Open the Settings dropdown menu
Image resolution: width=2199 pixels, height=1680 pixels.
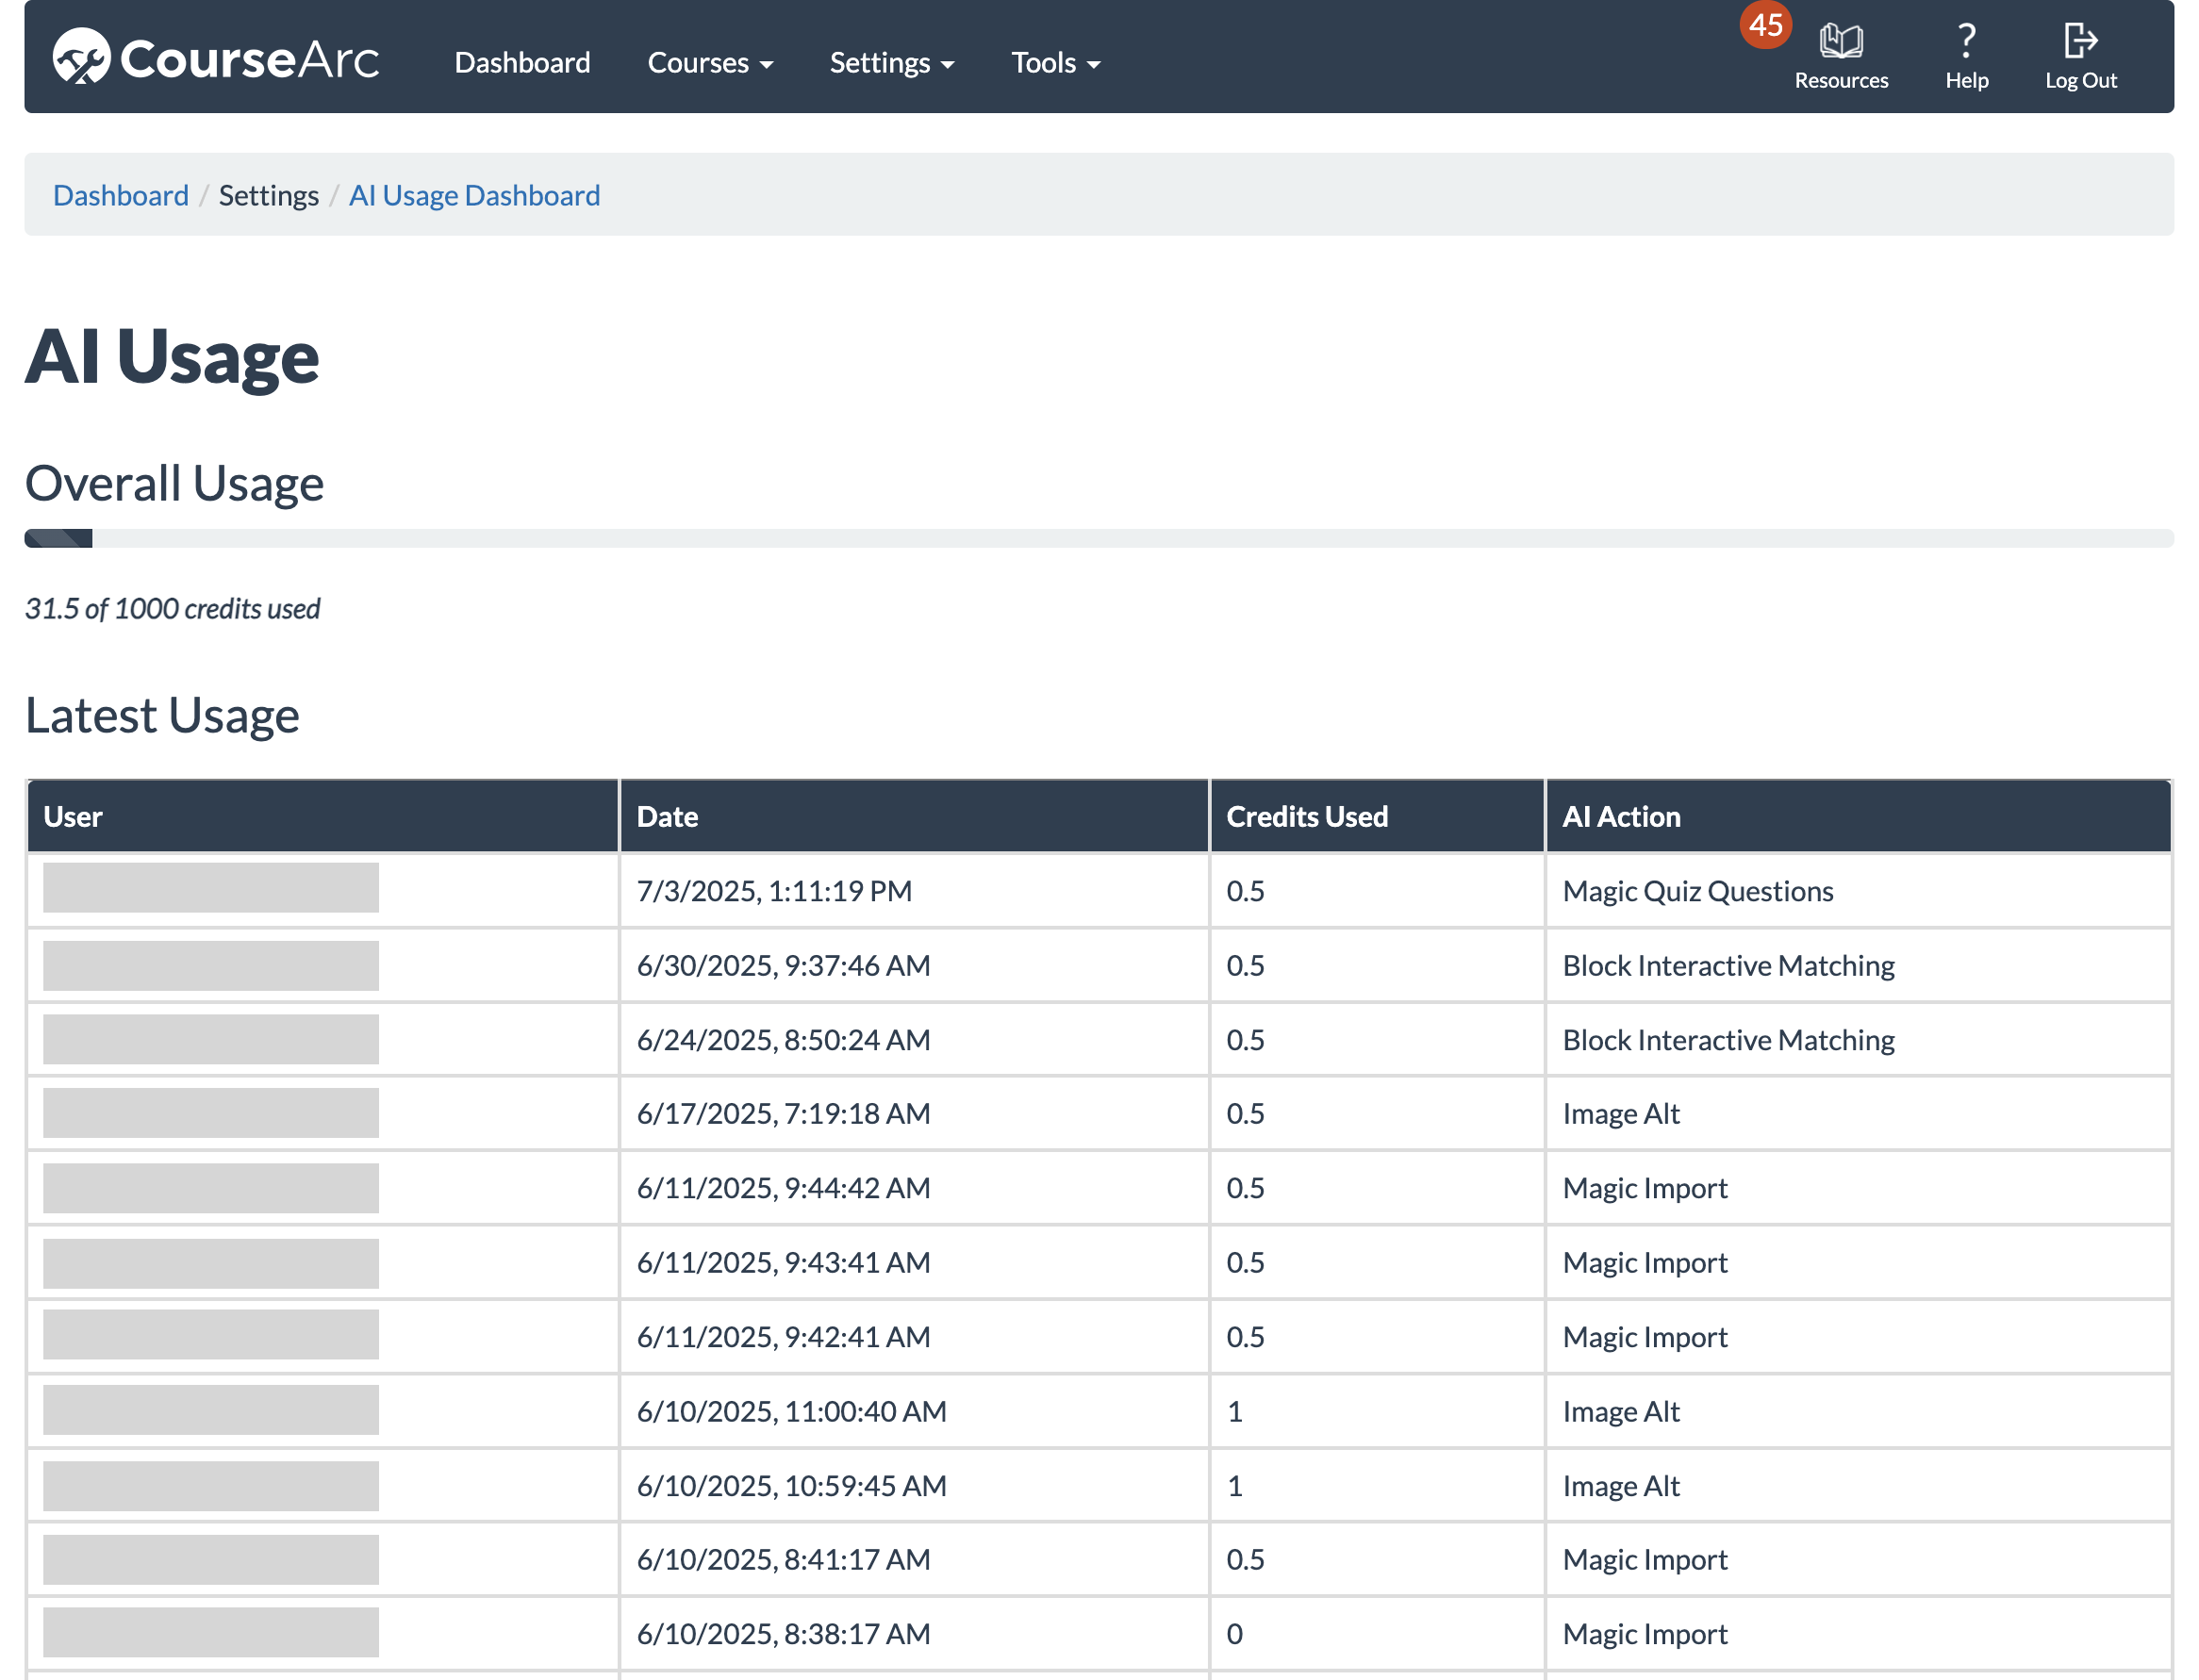(891, 63)
